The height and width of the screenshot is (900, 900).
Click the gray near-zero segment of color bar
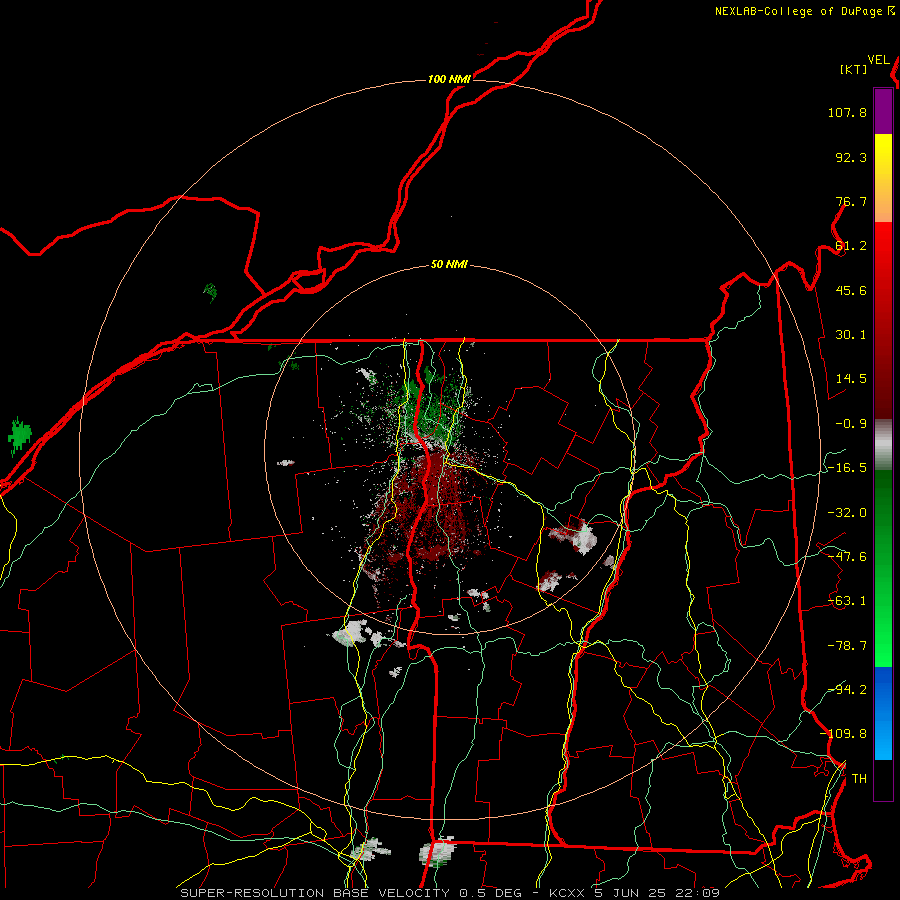click(x=883, y=445)
